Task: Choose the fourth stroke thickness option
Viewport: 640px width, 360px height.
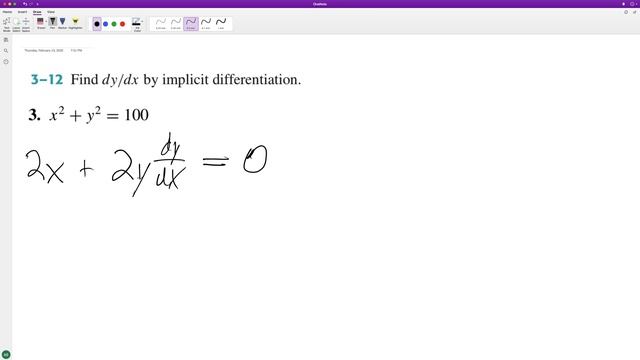Action: [x=206, y=24]
